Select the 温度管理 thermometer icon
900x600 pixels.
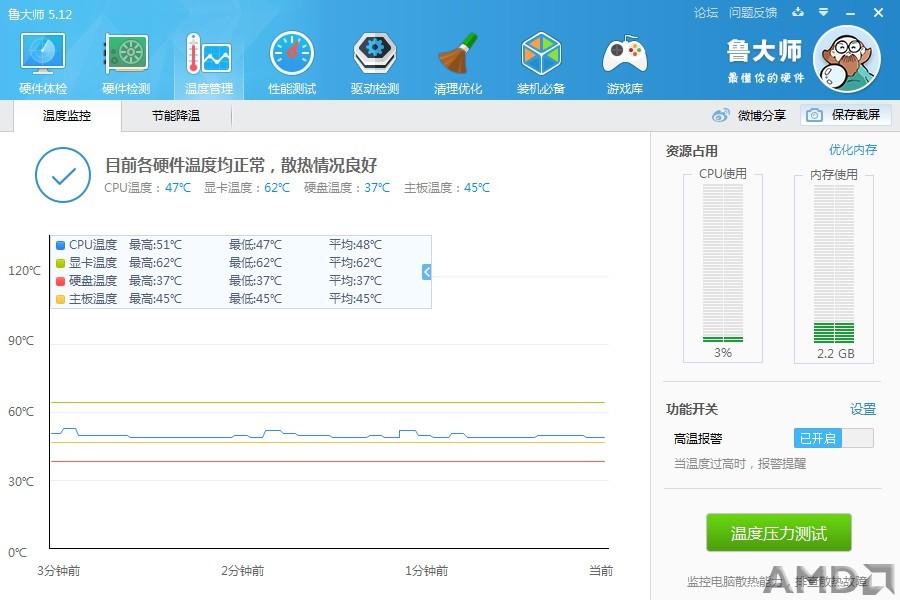[209, 55]
